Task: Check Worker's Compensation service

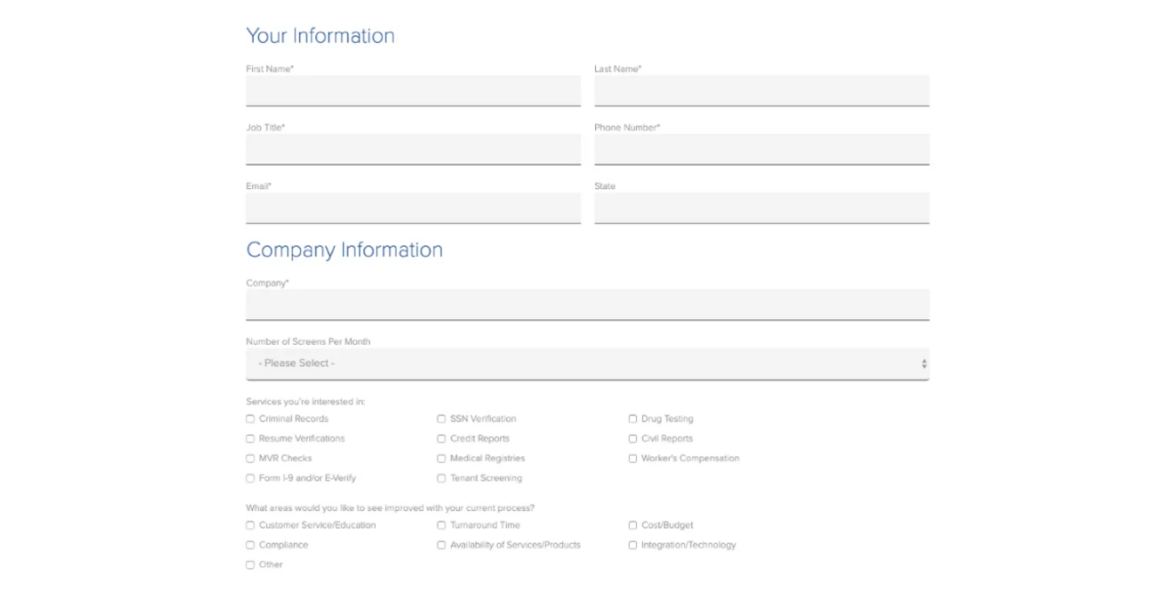Action: pos(633,459)
